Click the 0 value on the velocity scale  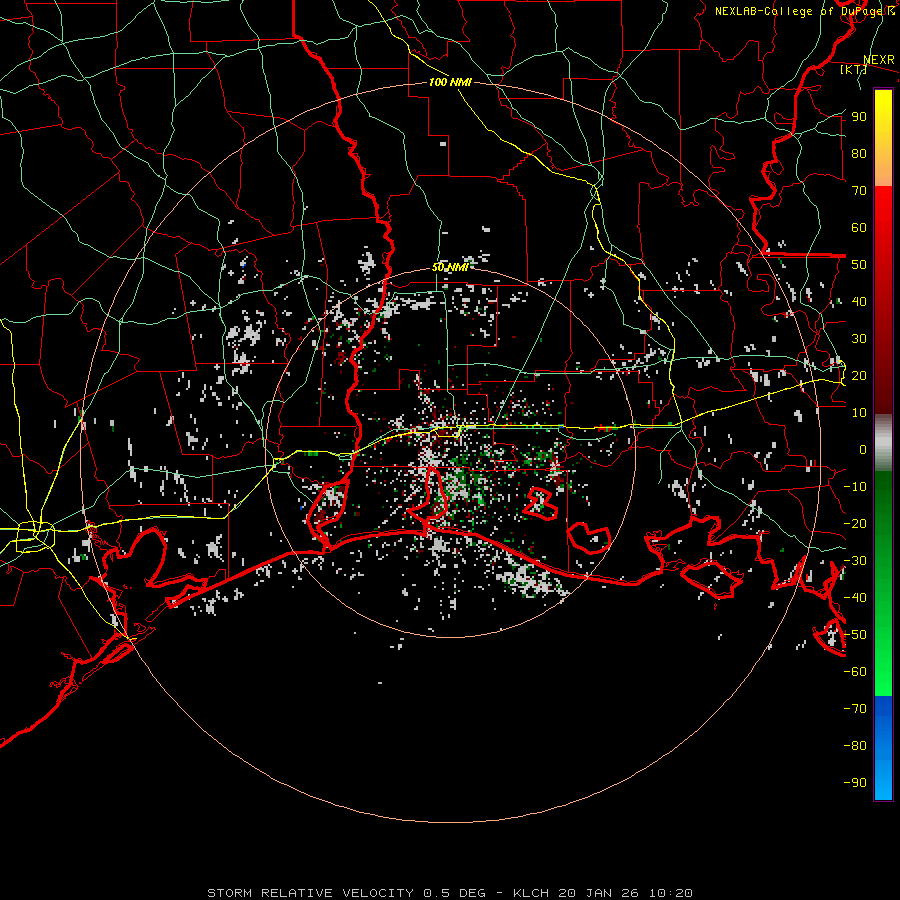863,450
